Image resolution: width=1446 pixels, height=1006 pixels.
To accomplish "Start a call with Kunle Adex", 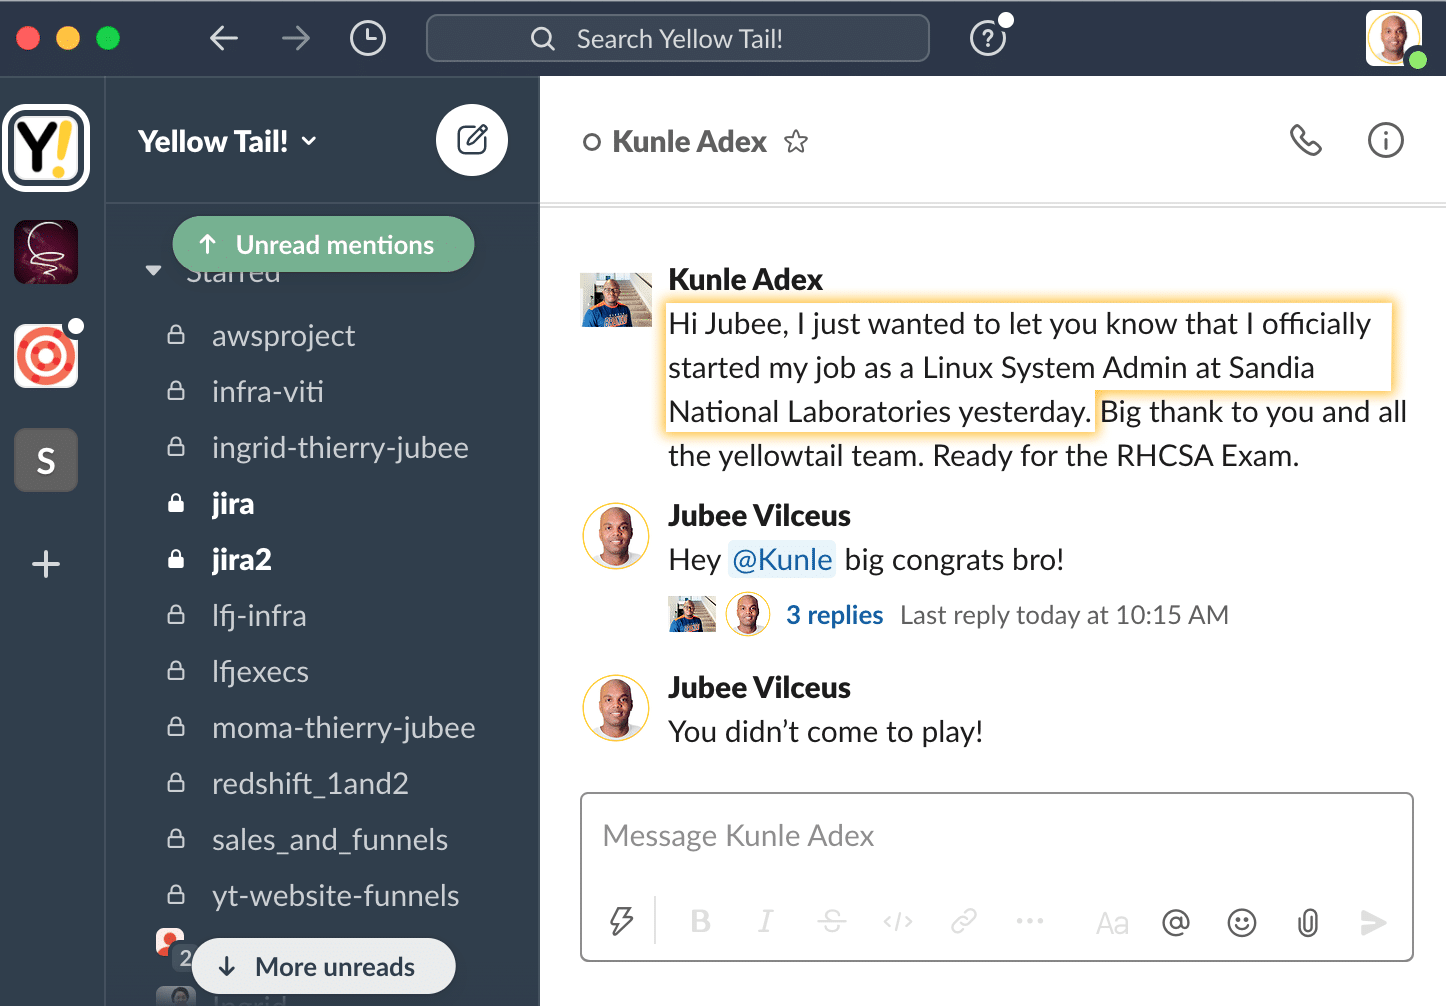I will 1306,140.
